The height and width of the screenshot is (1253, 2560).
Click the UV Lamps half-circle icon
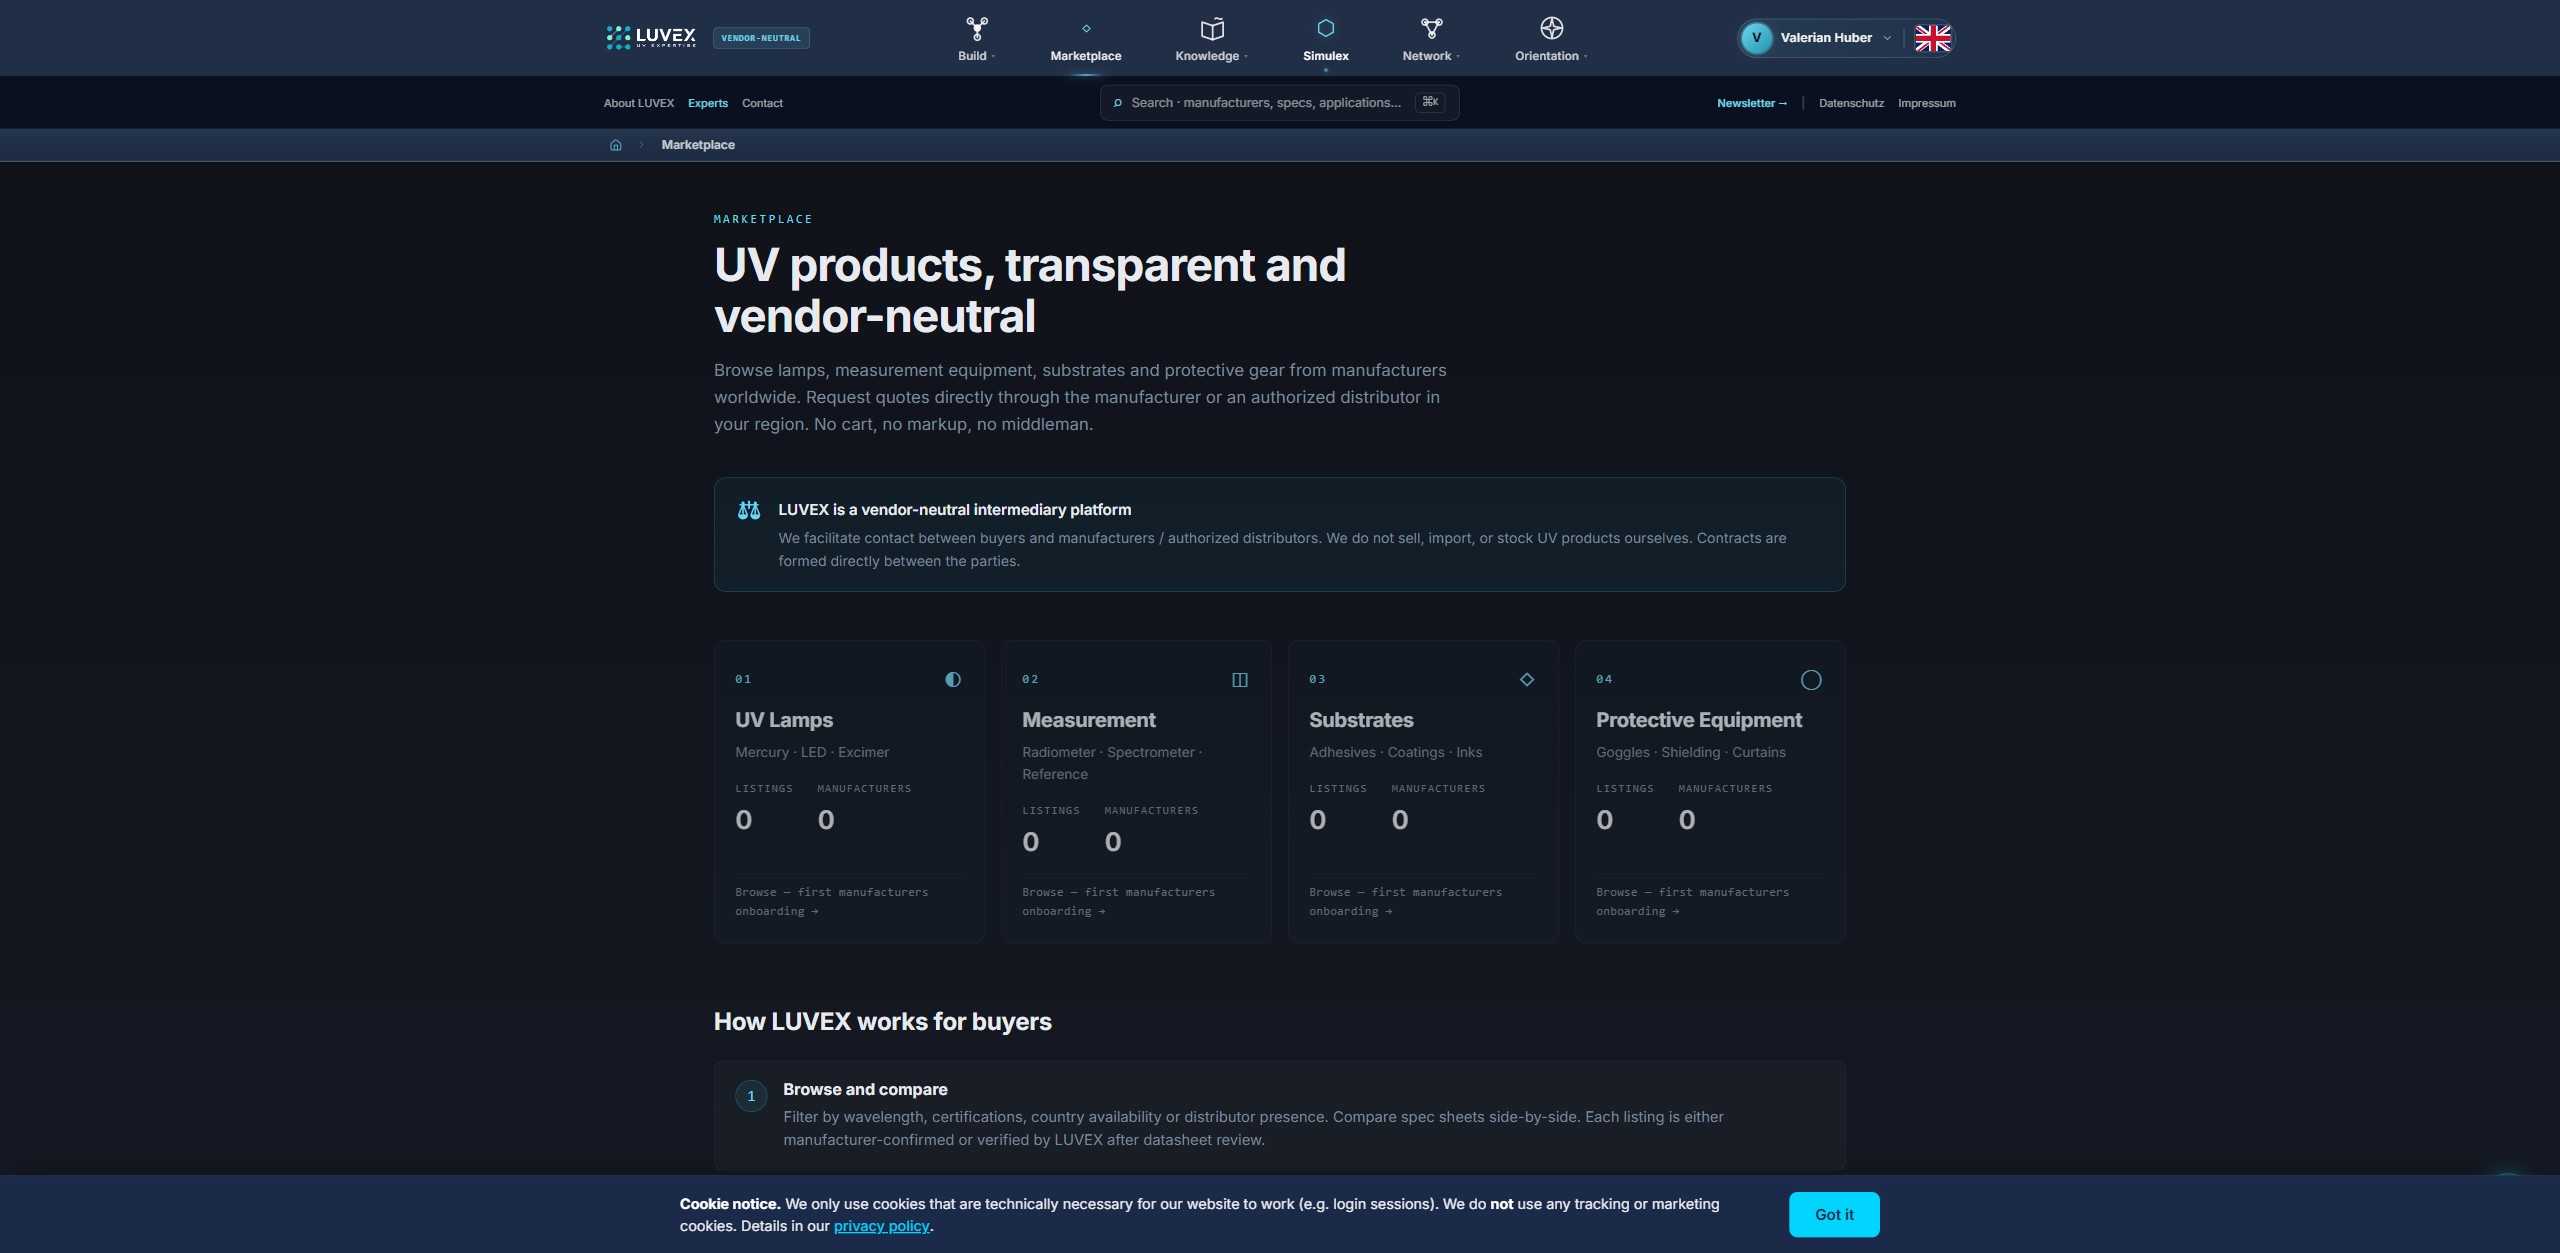click(953, 680)
